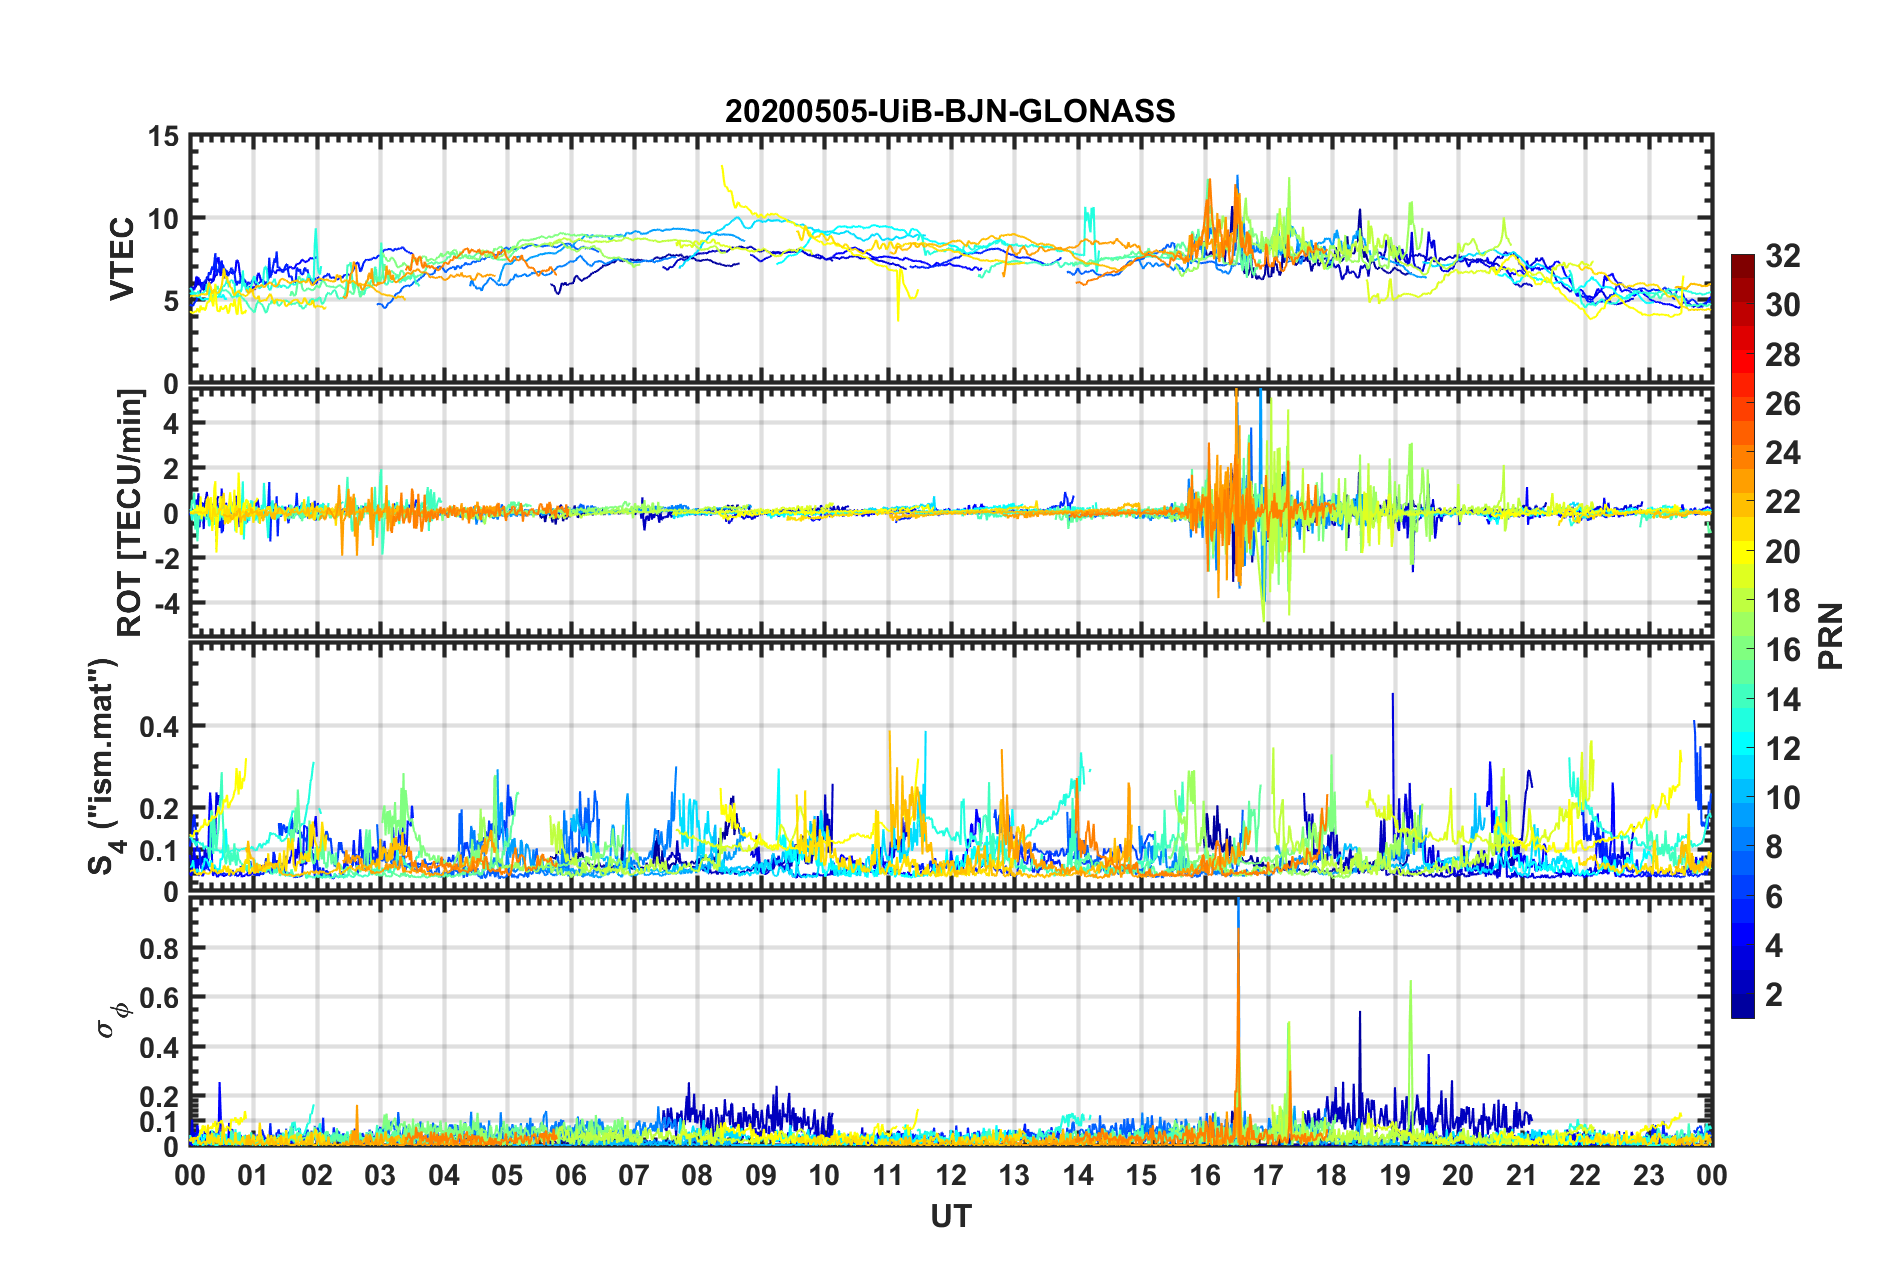Click x-axis tick label 12
This screenshot has height=1272, width=1902.
coord(951,1175)
